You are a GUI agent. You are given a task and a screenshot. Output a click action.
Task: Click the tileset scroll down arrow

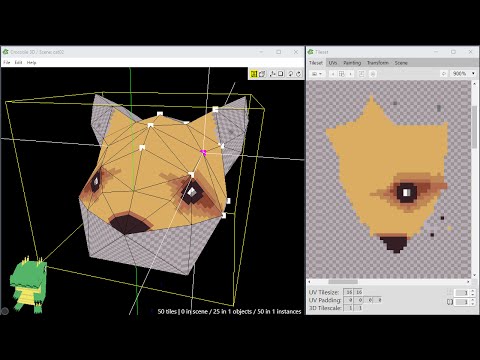(x=475, y=275)
